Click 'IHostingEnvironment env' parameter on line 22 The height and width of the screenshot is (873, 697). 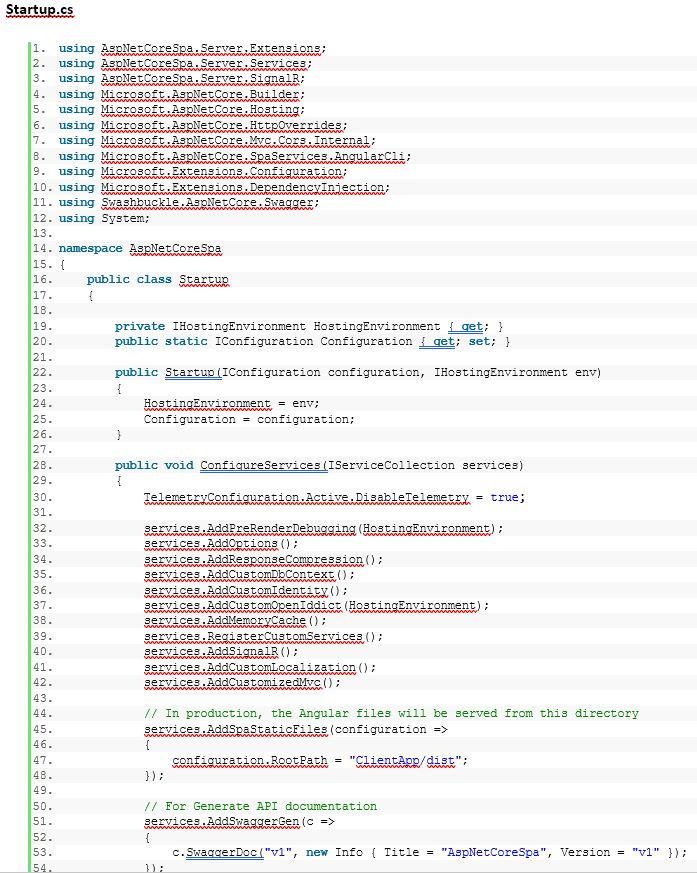tap(515, 372)
